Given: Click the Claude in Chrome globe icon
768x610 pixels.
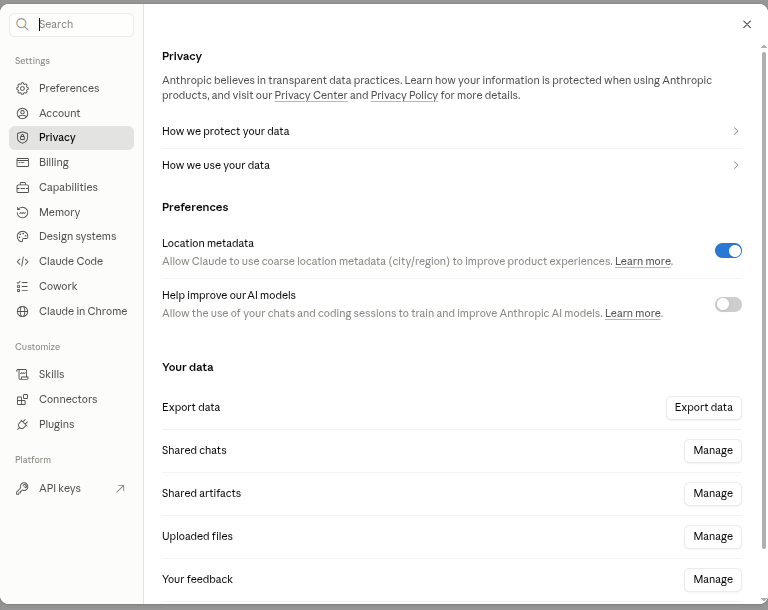Looking at the screenshot, I should pyautogui.click(x=23, y=312).
